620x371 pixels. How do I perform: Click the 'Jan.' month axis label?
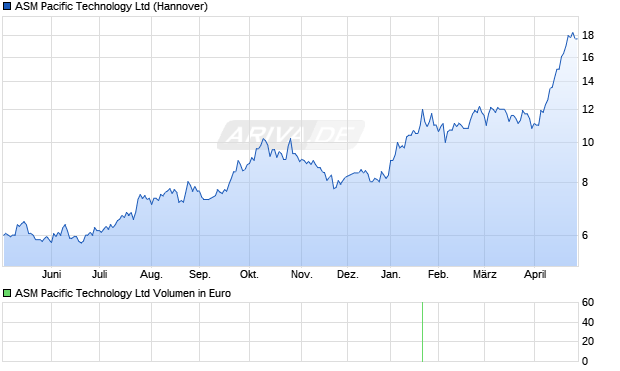click(390, 274)
